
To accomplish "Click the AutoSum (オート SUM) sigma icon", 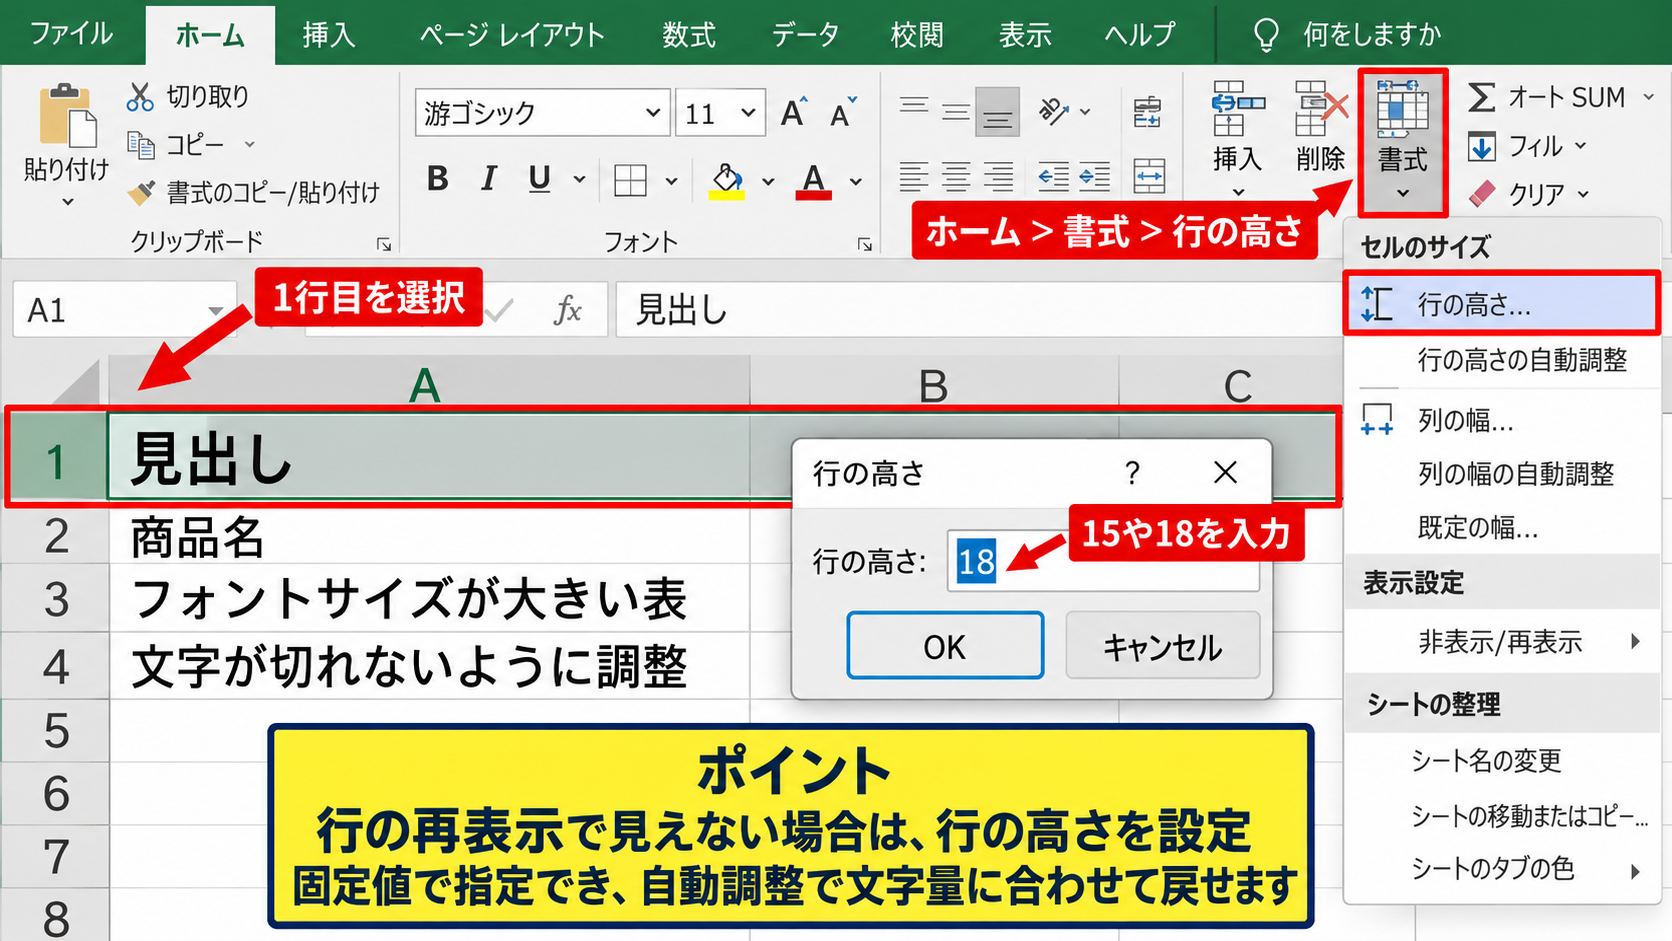I will coord(1482,97).
